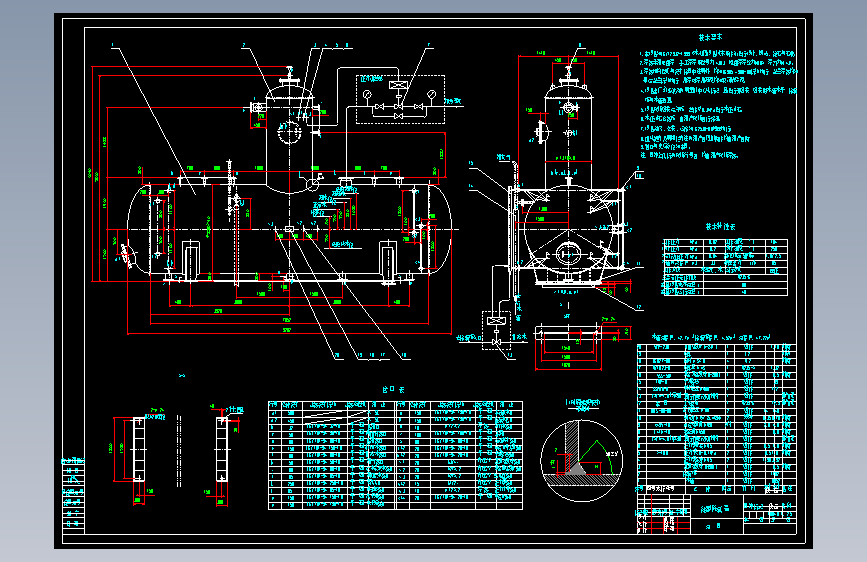Select the title block in drawing corner
Image resolution: width=867 pixels, height=562 pixels.
tap(717, 514)
